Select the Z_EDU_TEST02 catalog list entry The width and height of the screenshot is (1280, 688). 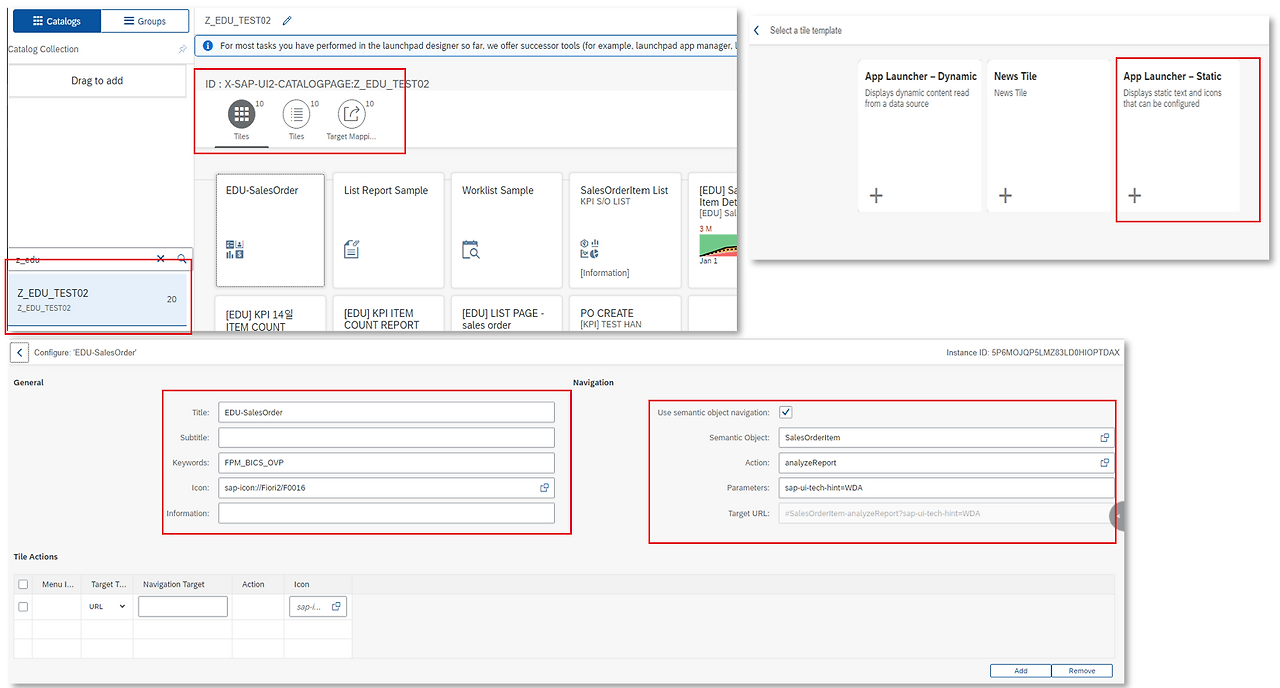click(x=97, y=300)
